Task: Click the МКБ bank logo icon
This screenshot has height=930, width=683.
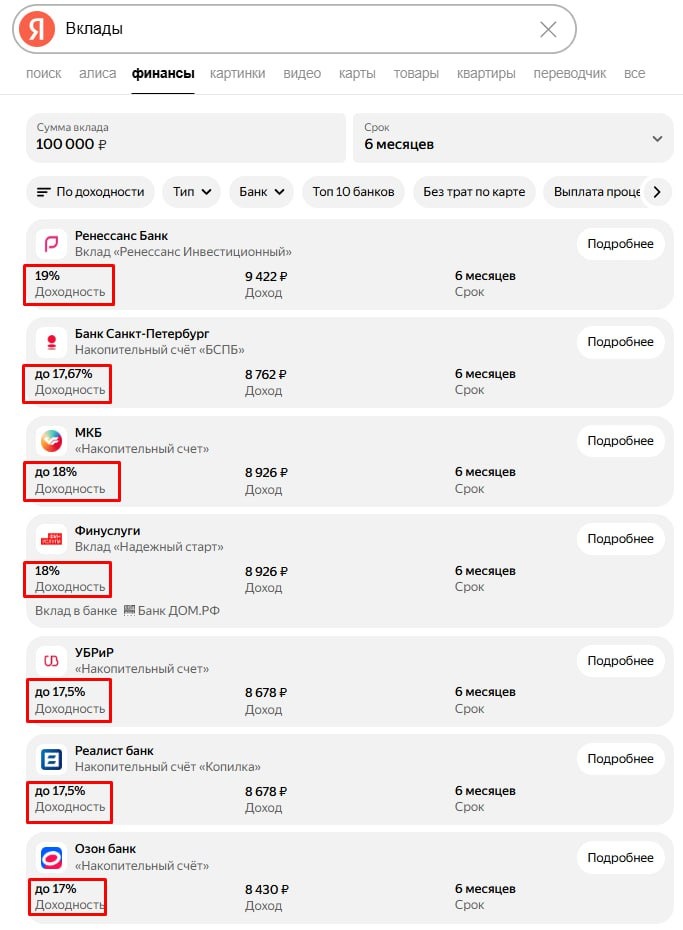Action: coord(51,441)
